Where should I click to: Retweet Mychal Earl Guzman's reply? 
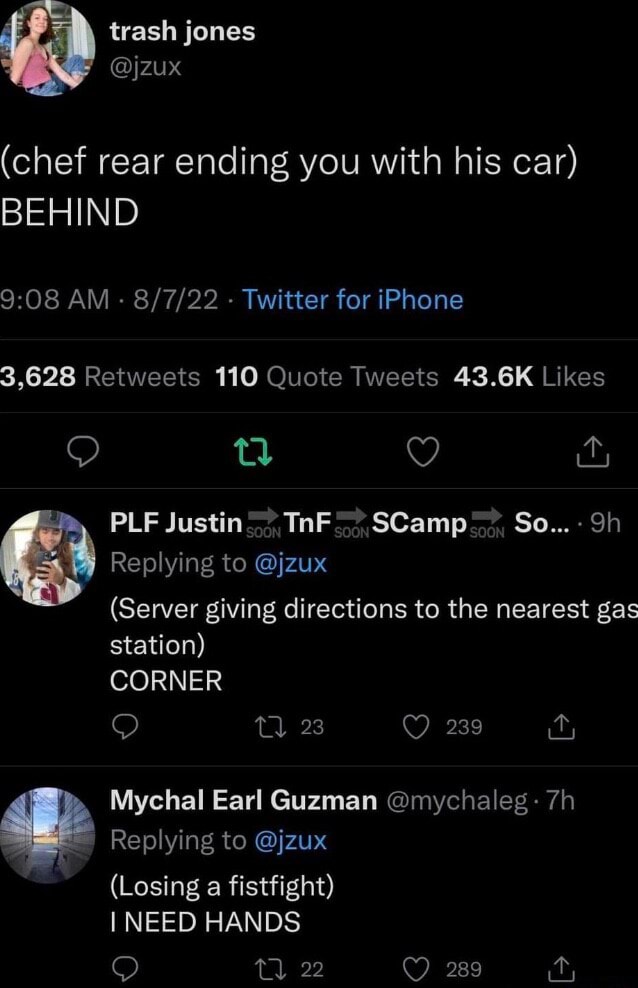[268, 966]
